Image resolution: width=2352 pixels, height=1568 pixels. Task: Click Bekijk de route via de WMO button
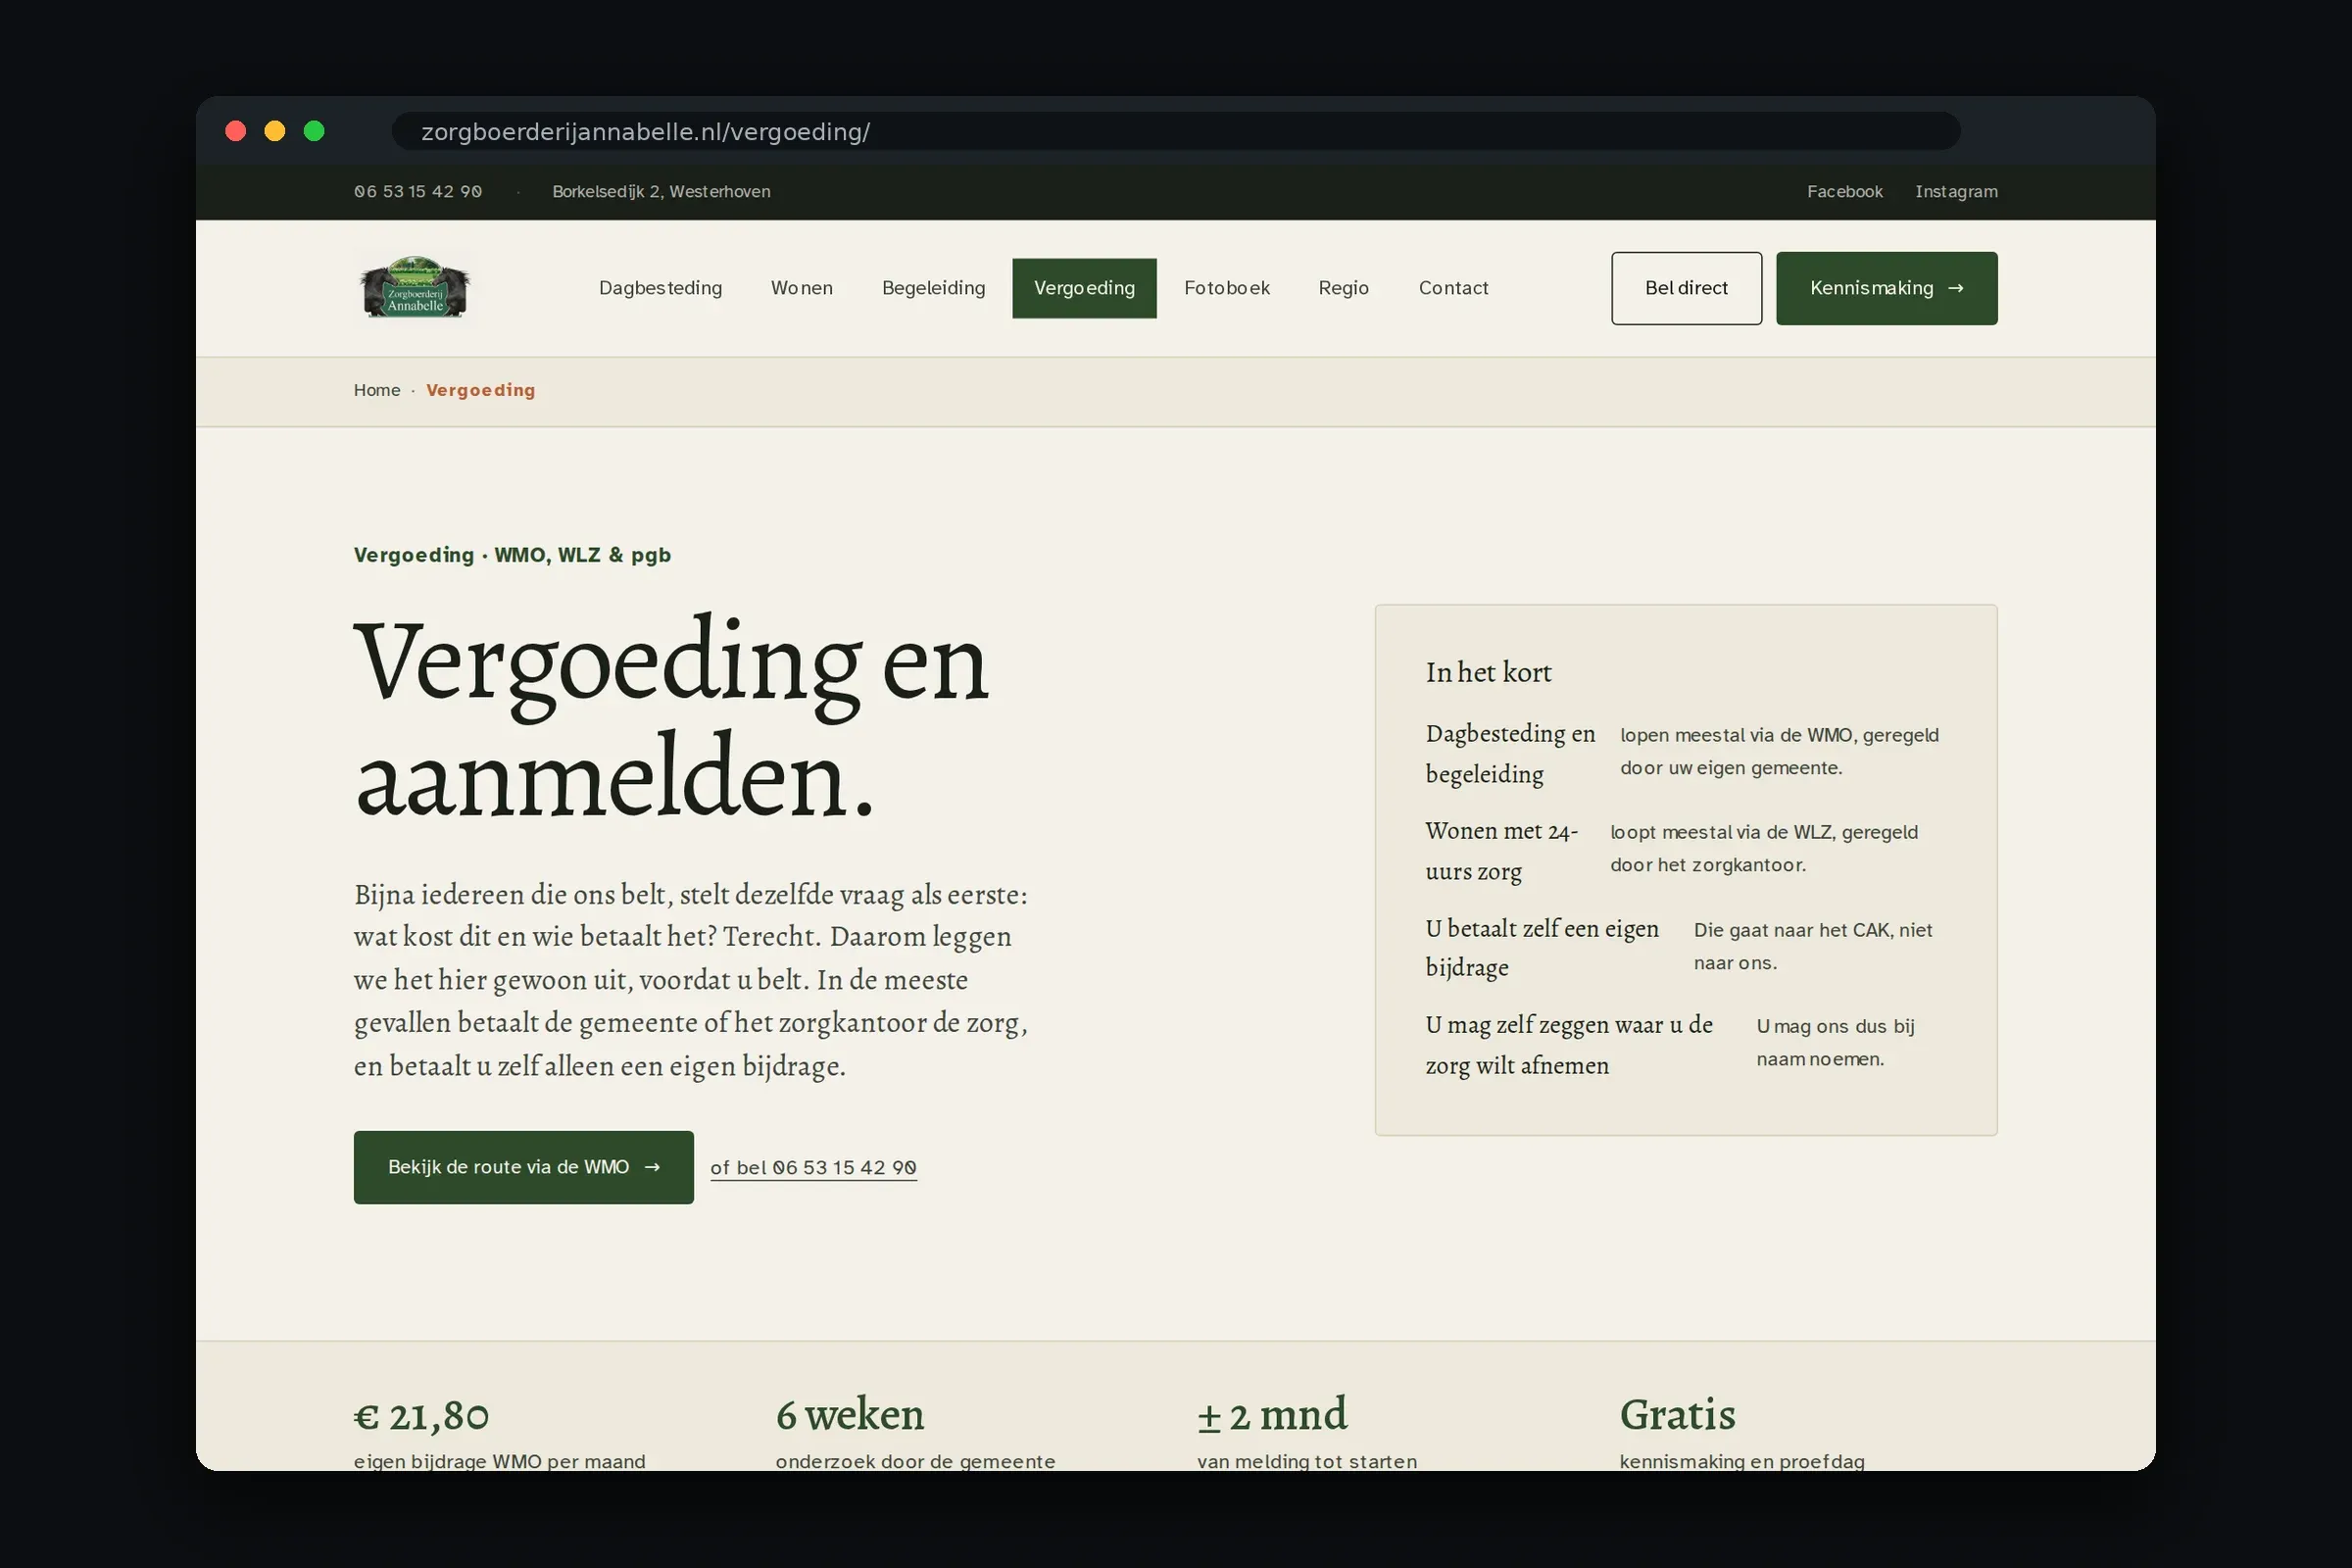pos(523,1167)
